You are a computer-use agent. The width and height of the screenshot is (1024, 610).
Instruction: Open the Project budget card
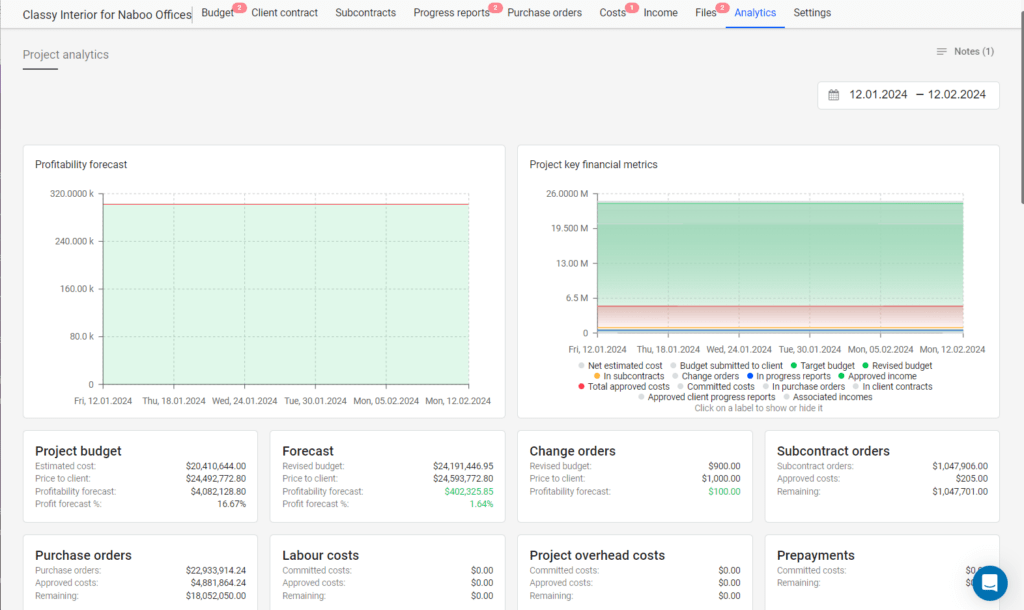140,476
